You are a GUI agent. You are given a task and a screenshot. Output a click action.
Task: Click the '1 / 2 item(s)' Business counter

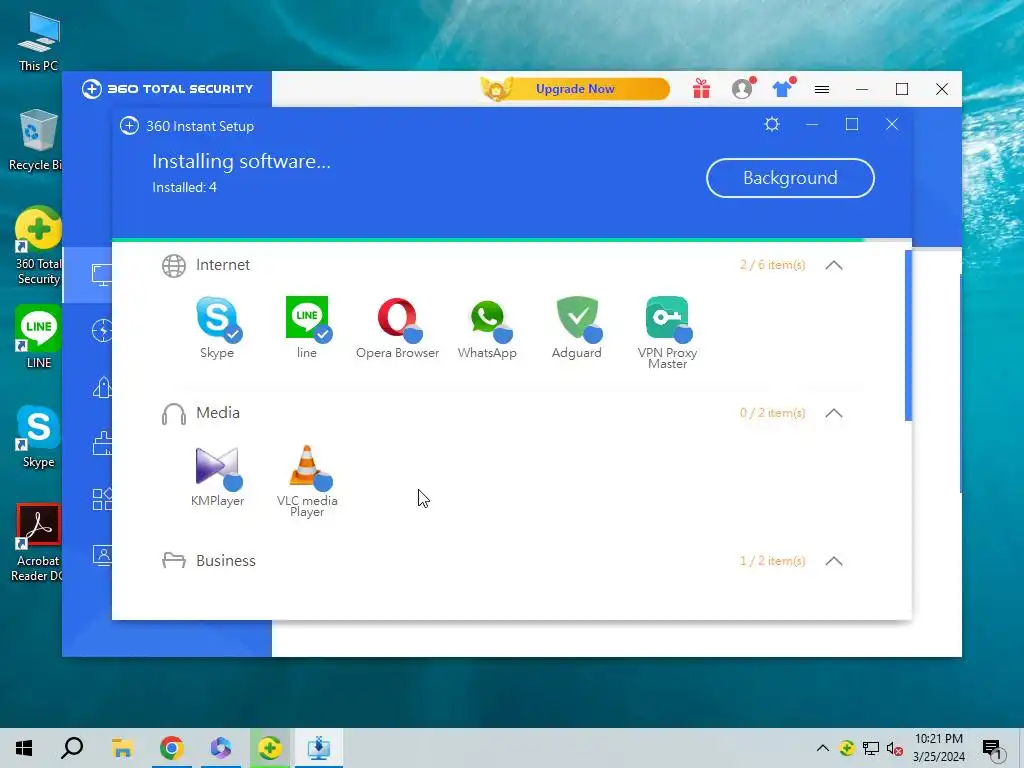pos(773,562)
